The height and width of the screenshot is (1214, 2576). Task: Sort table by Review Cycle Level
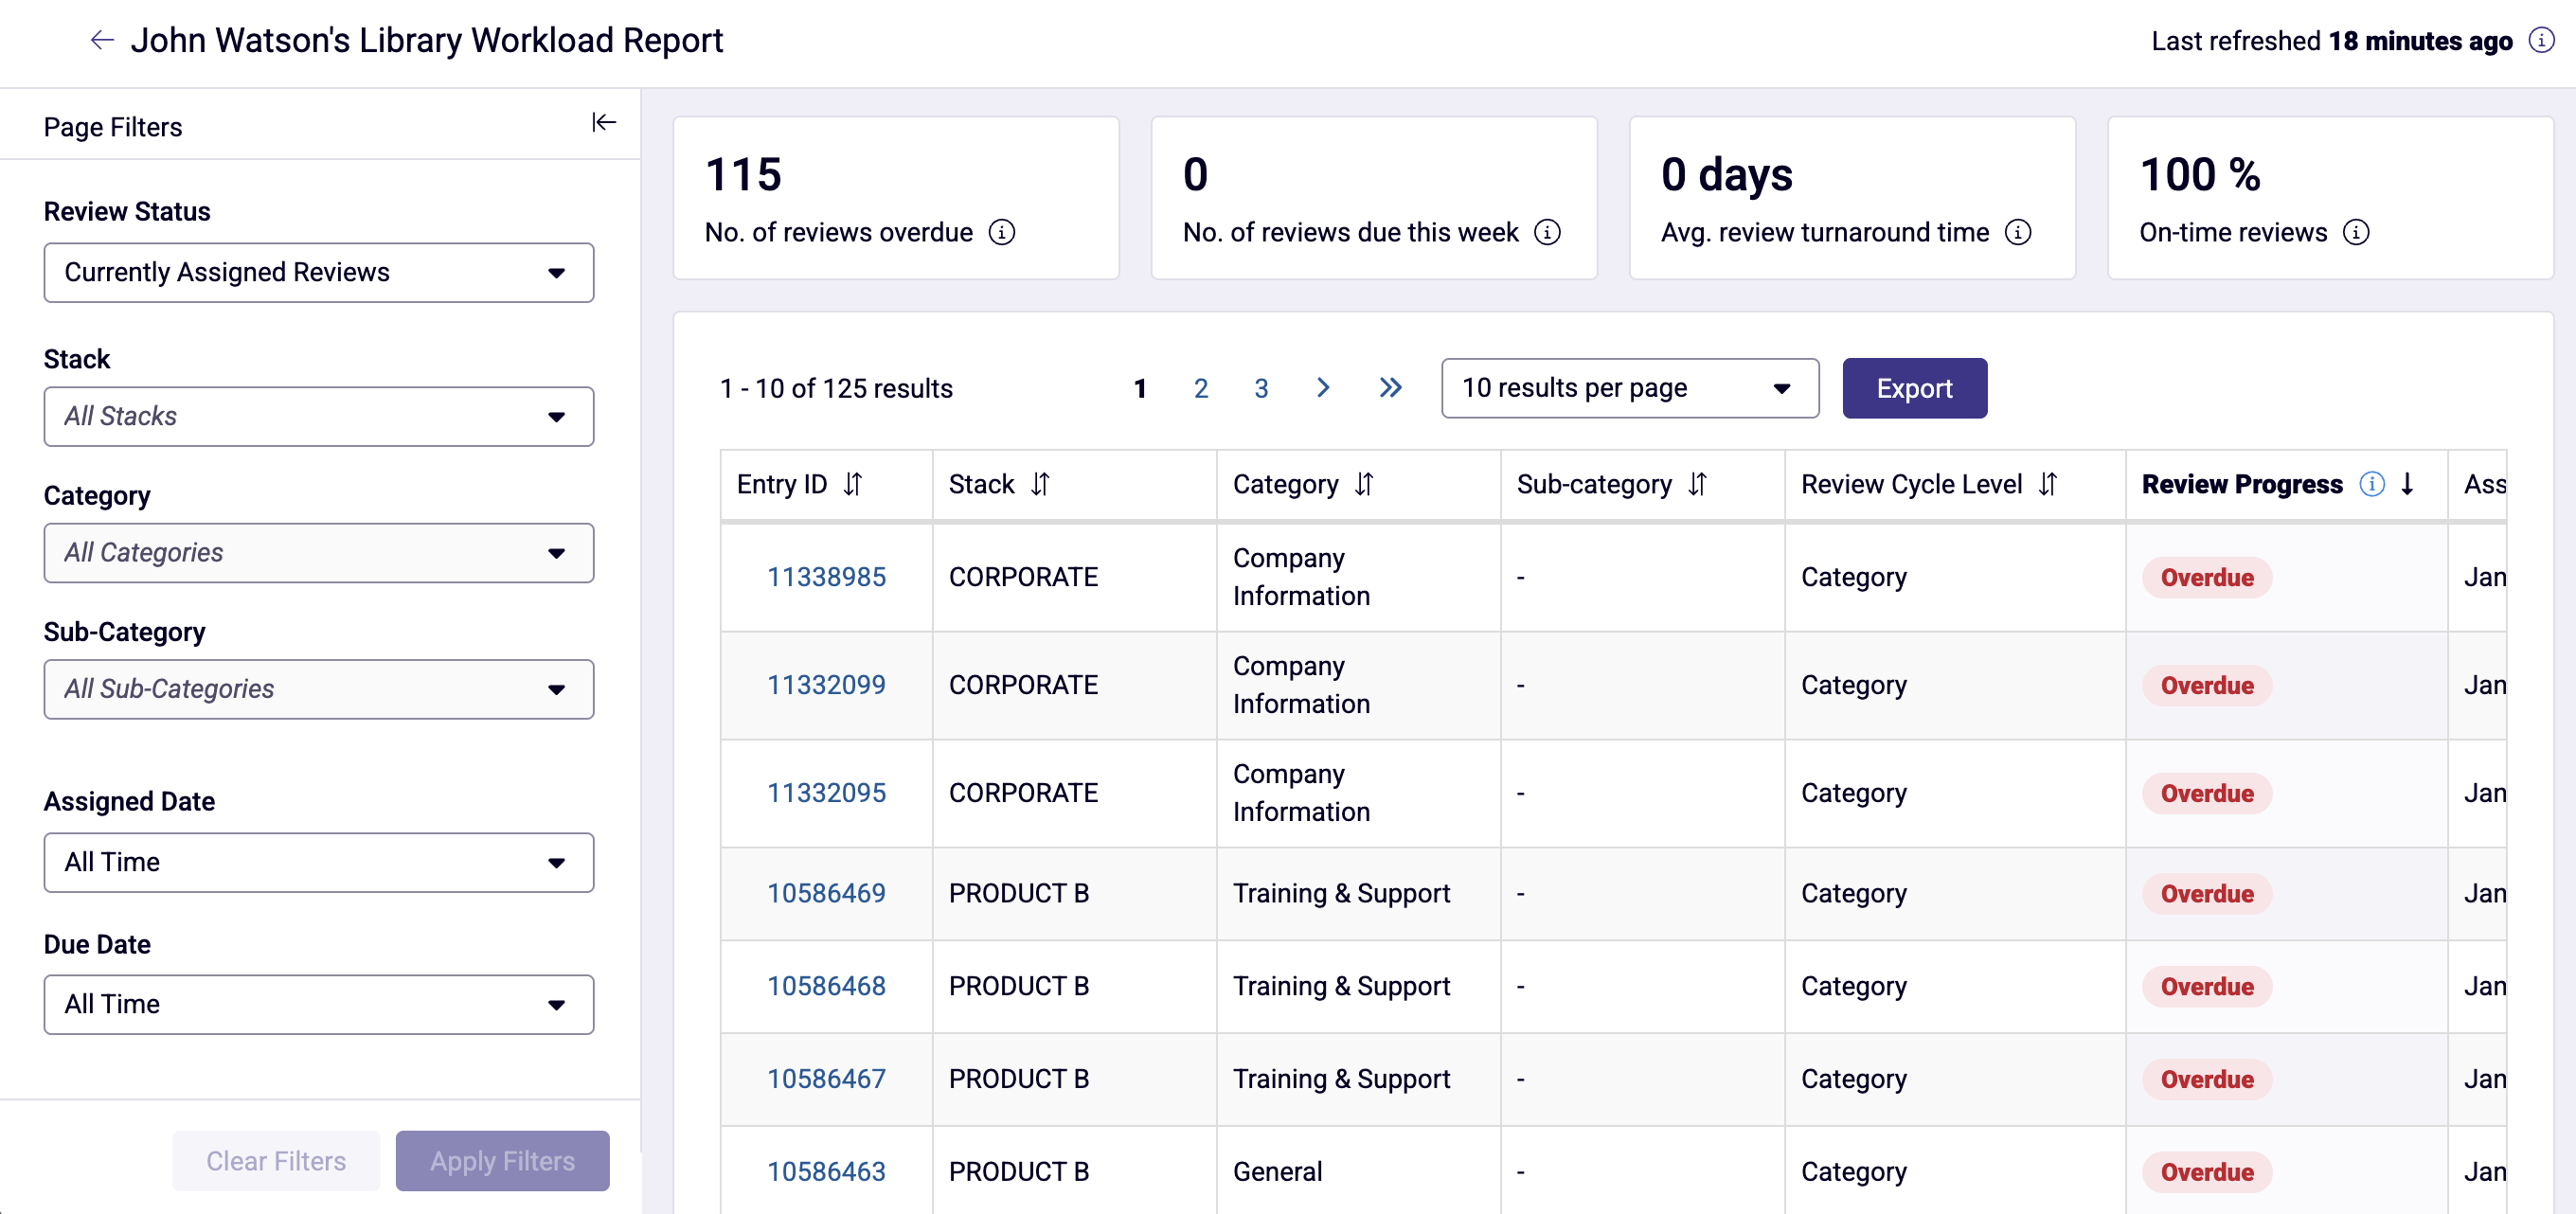click(x=2048, y=484)
